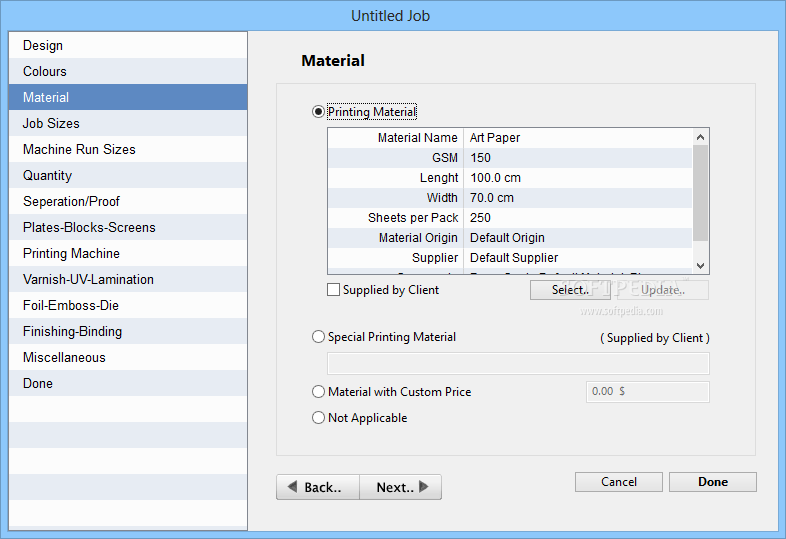Viewport: 786px width, 539px height.
Task: Click the GSM value 150
Action: (578, 158)
